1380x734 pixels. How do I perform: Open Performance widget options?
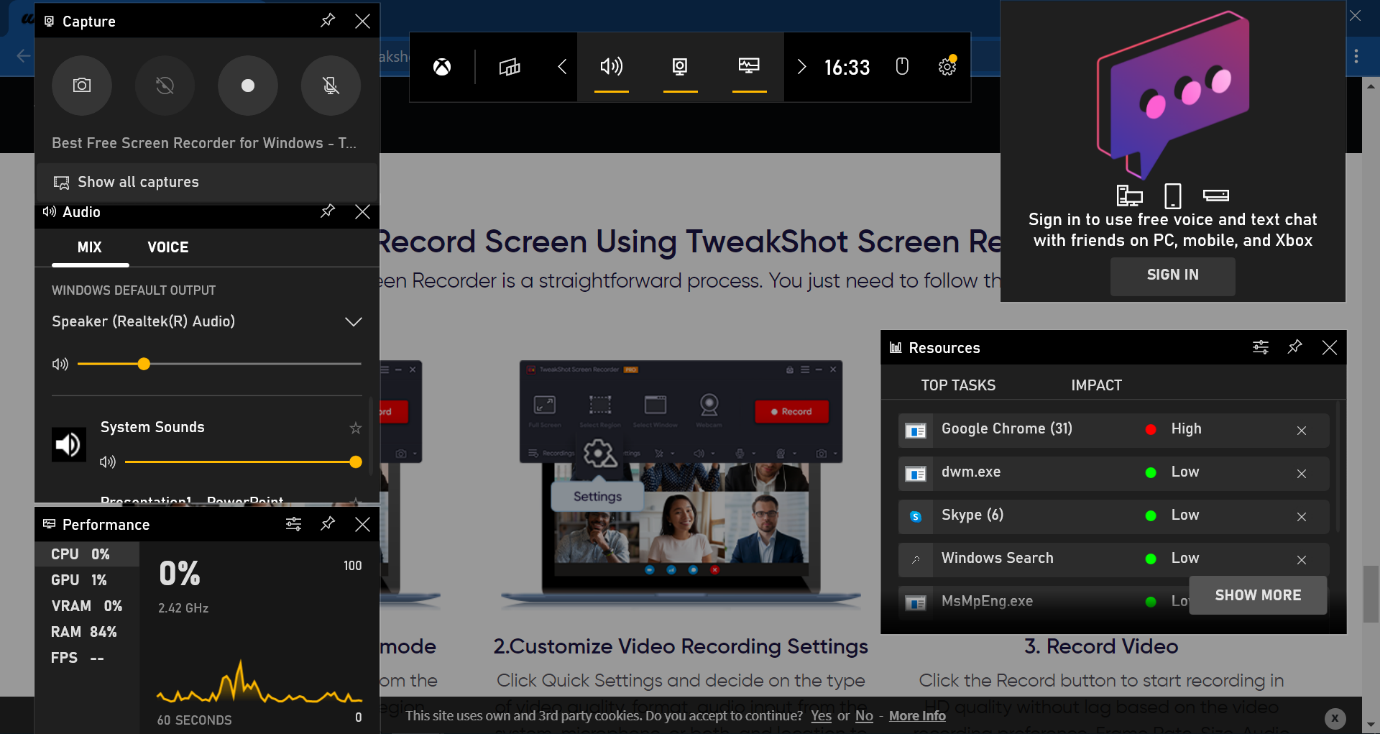point(293,524)
